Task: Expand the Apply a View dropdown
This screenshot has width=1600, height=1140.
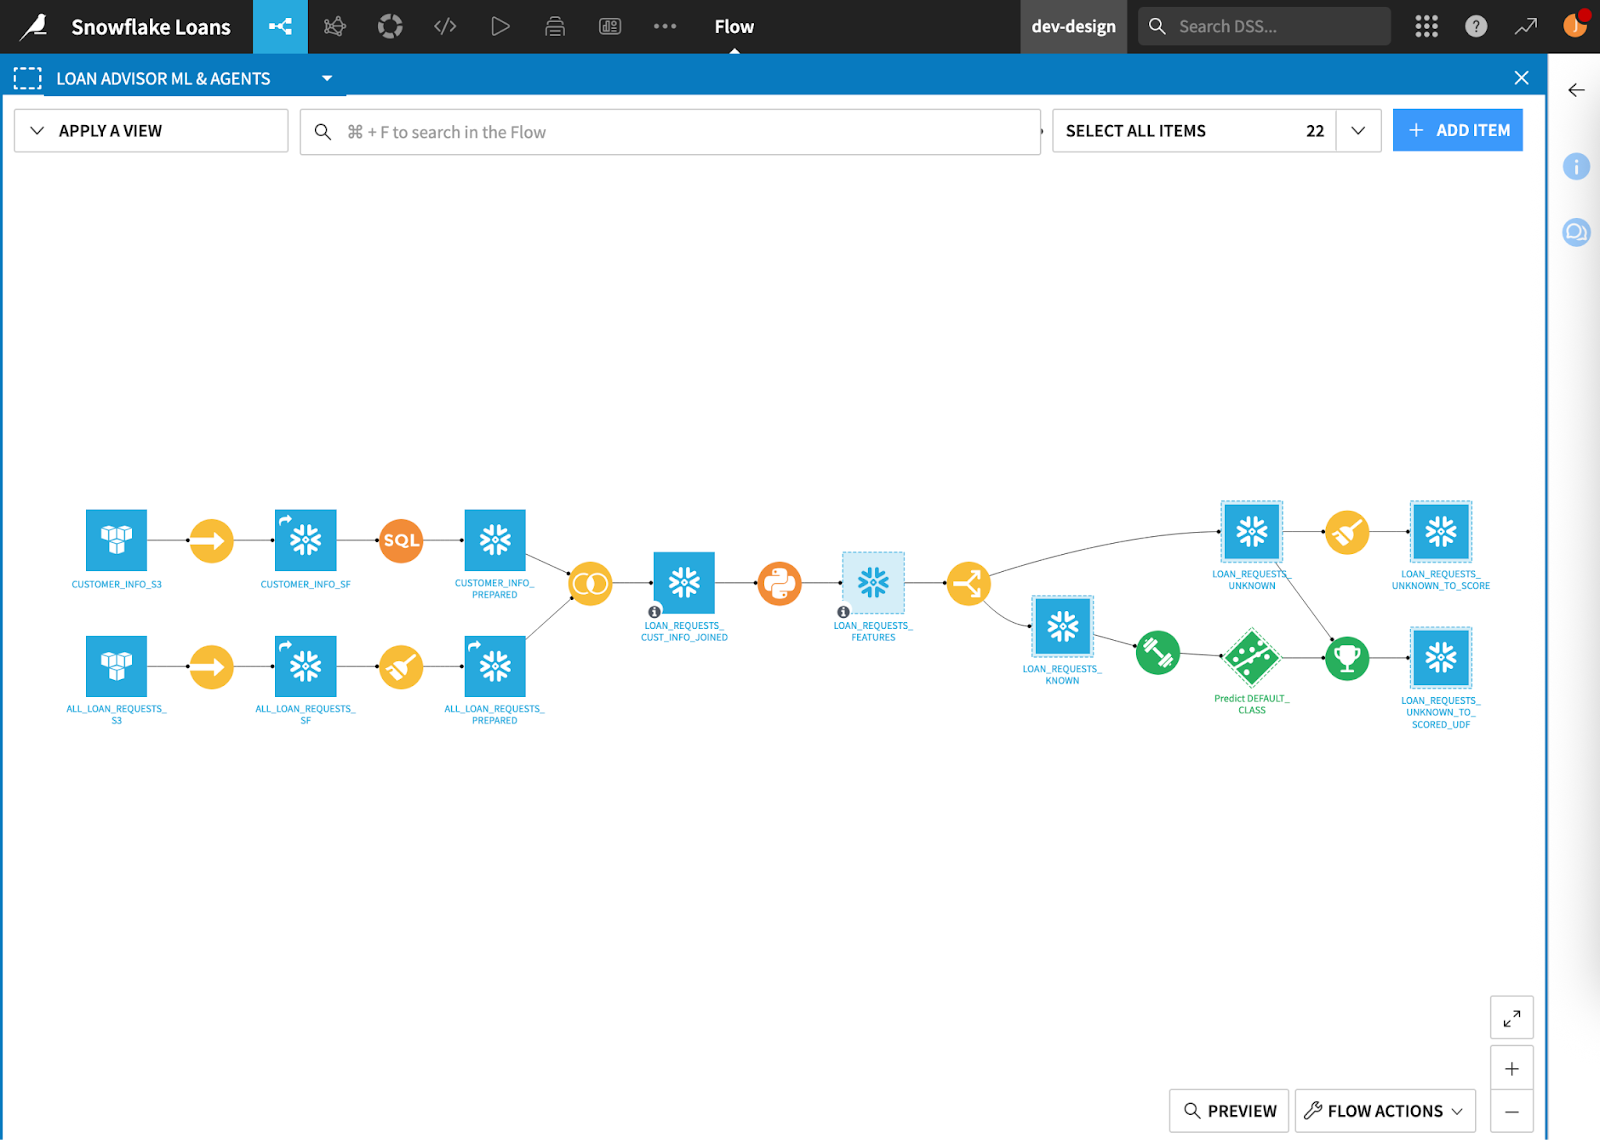Action: click(x=151, y=131)
